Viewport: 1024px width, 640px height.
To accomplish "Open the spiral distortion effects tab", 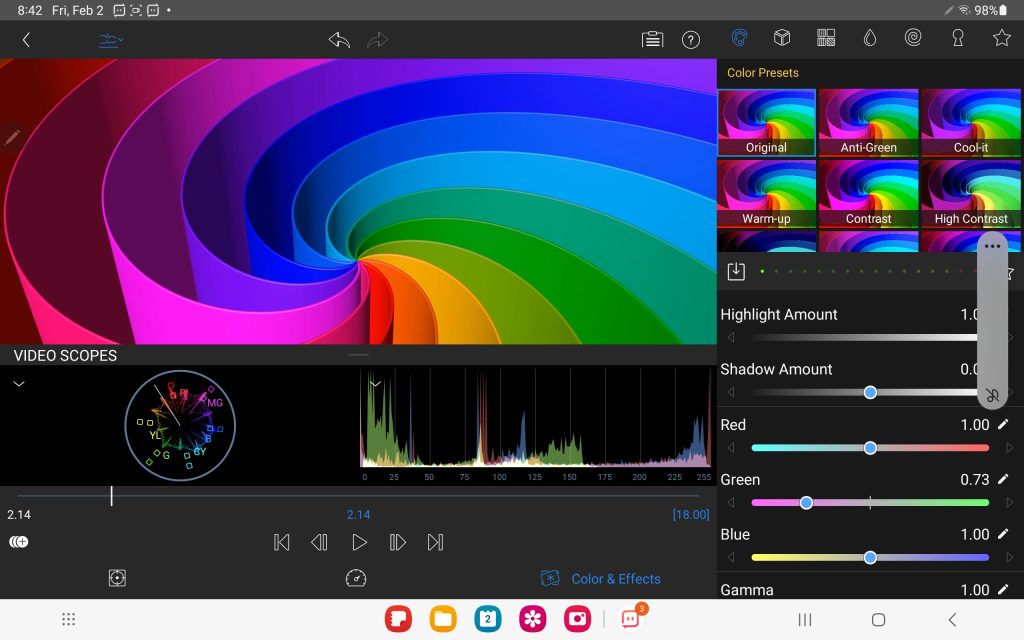I will tap(913, 38).
